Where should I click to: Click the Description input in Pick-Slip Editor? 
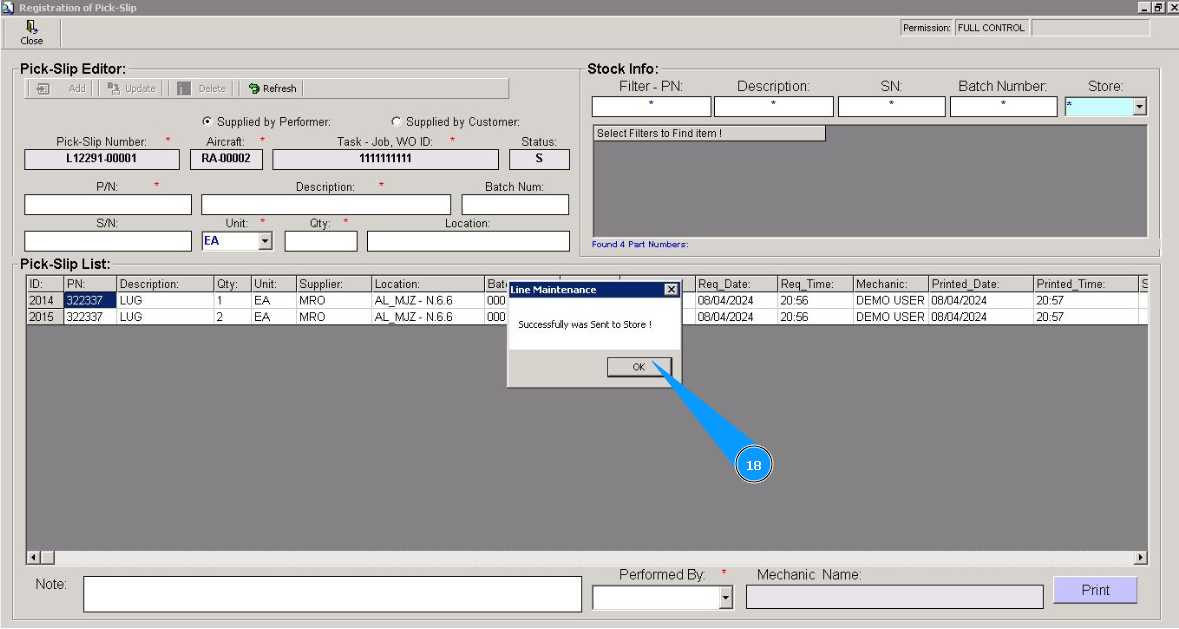click(326, 204)
